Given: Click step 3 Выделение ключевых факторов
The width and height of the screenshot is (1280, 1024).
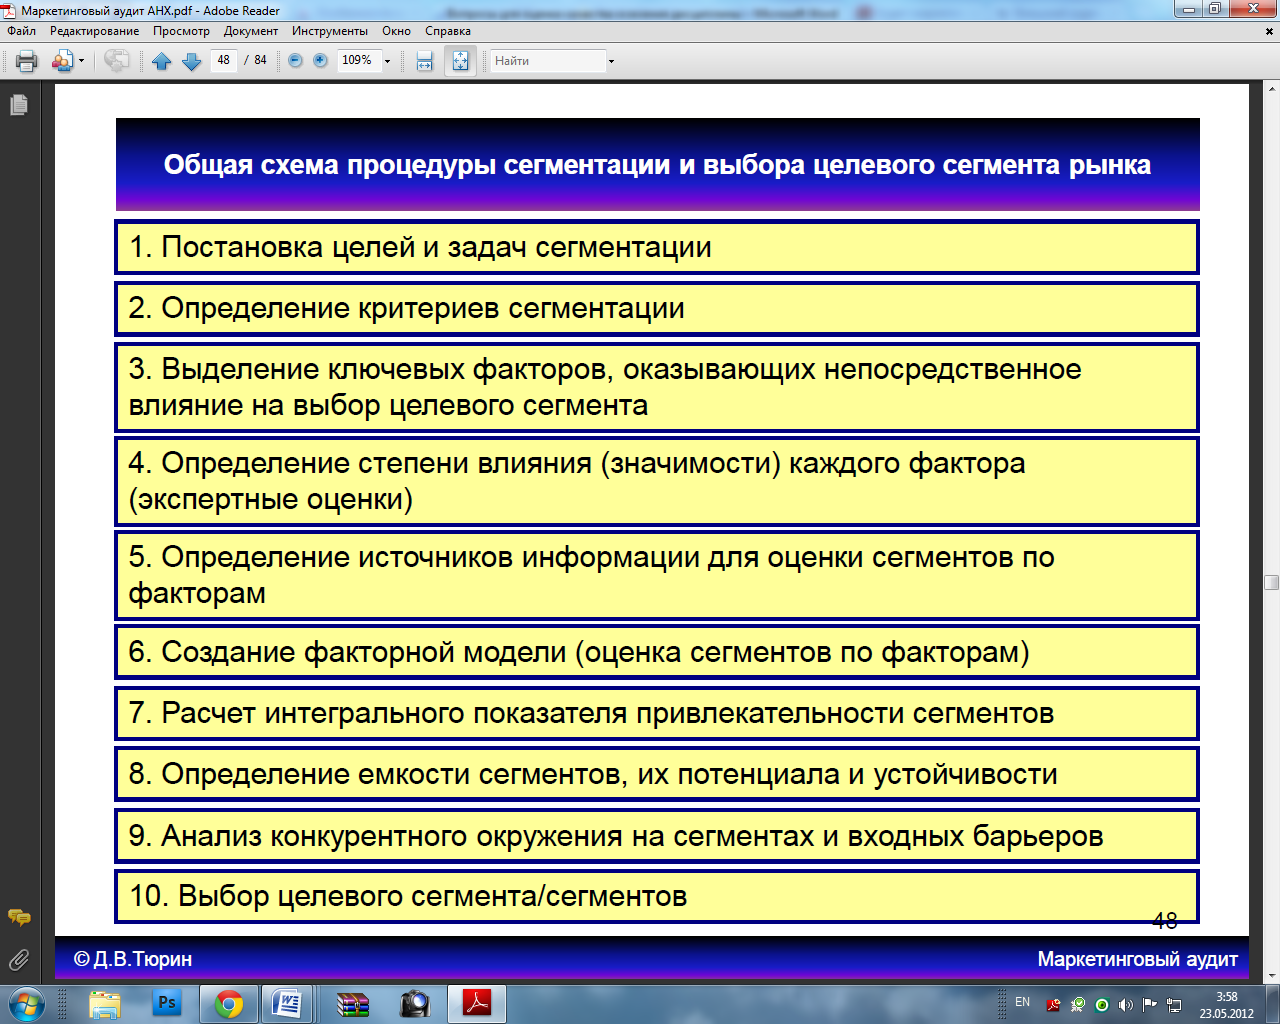Looking at the screenshot, I should click(657, 387).
